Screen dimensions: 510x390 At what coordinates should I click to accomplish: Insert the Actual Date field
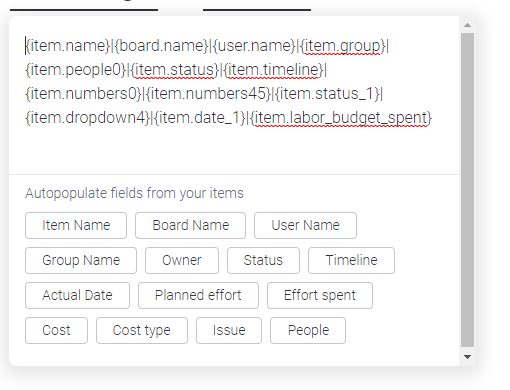point(77,295)
